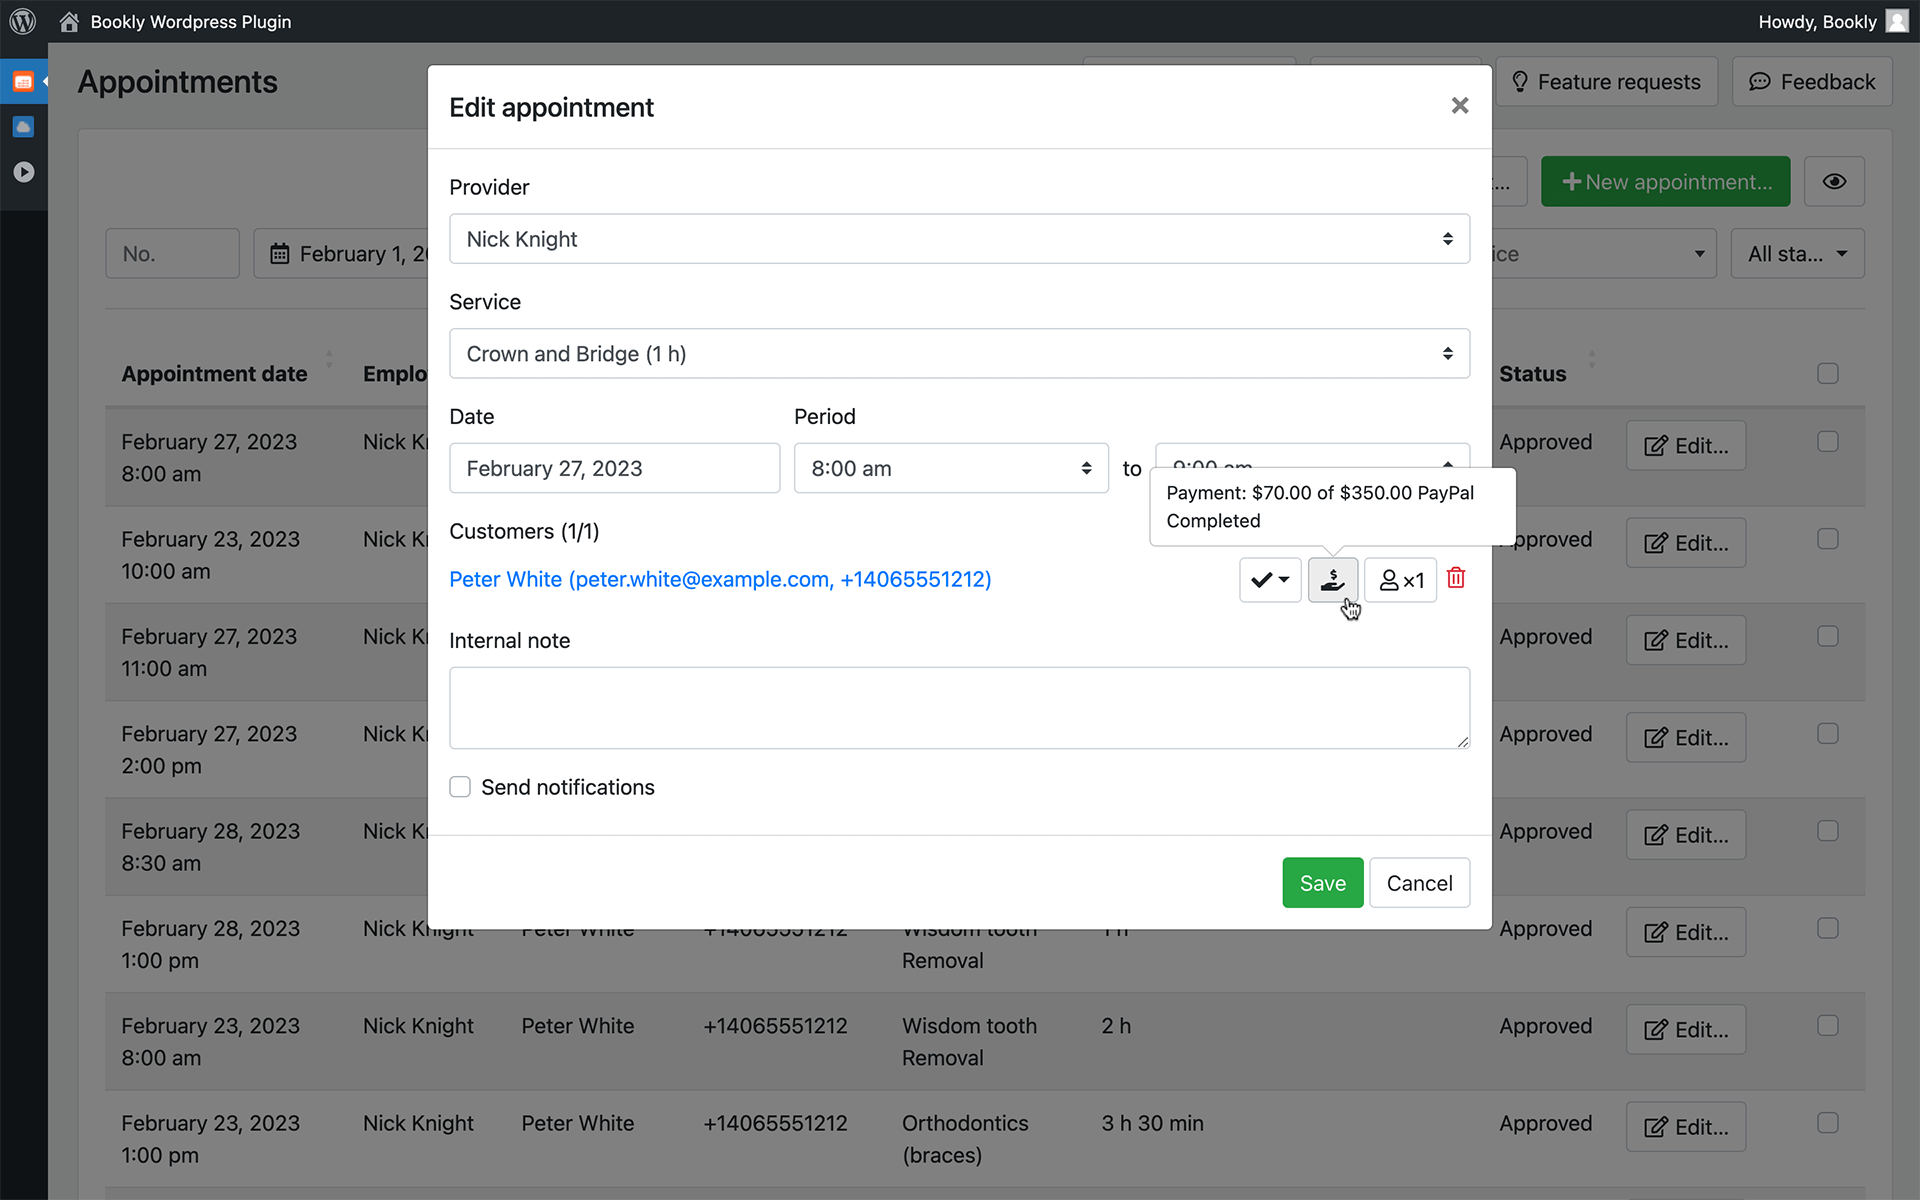1920x1200 pixels.
Task: Click the number of persons x1 icon
Action: click(x=1400, y=580)
